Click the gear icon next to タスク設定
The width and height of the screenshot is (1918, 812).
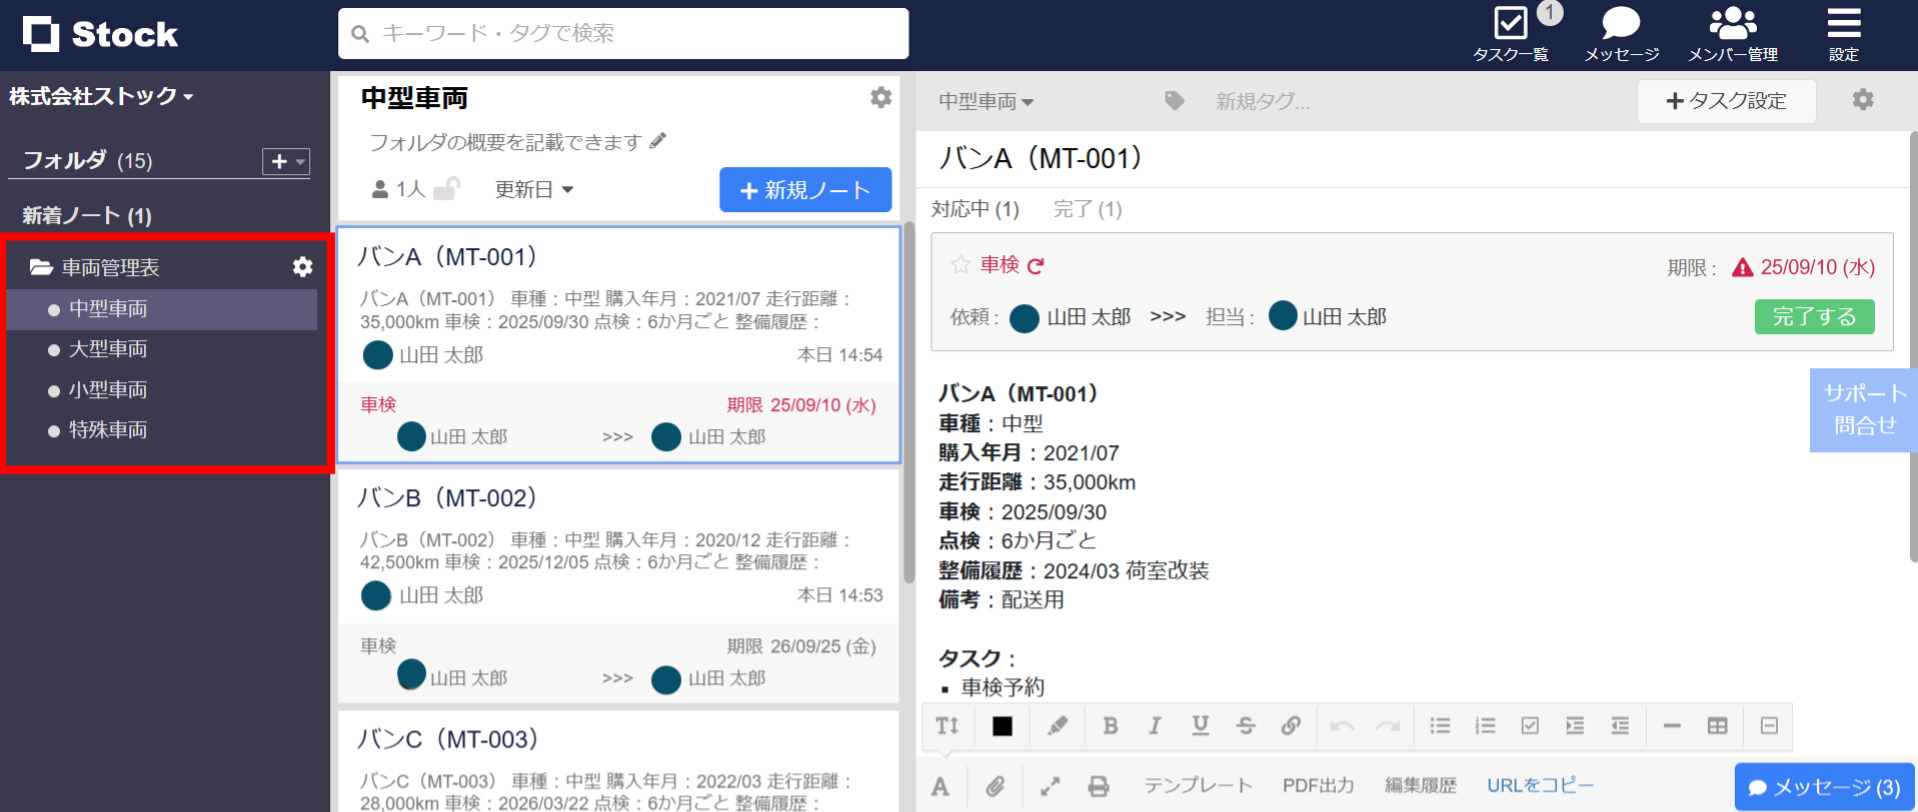coord(1863,100)
